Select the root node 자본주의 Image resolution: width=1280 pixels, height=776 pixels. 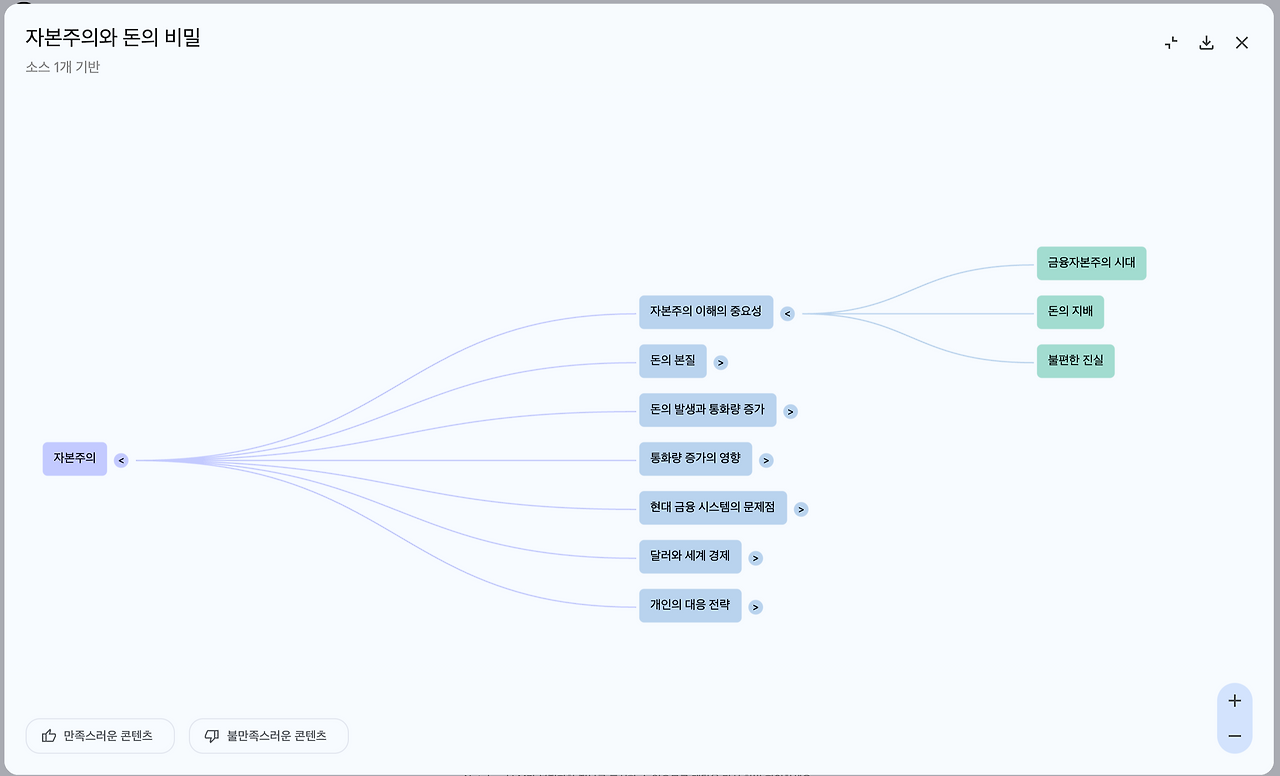coord(75,459)
